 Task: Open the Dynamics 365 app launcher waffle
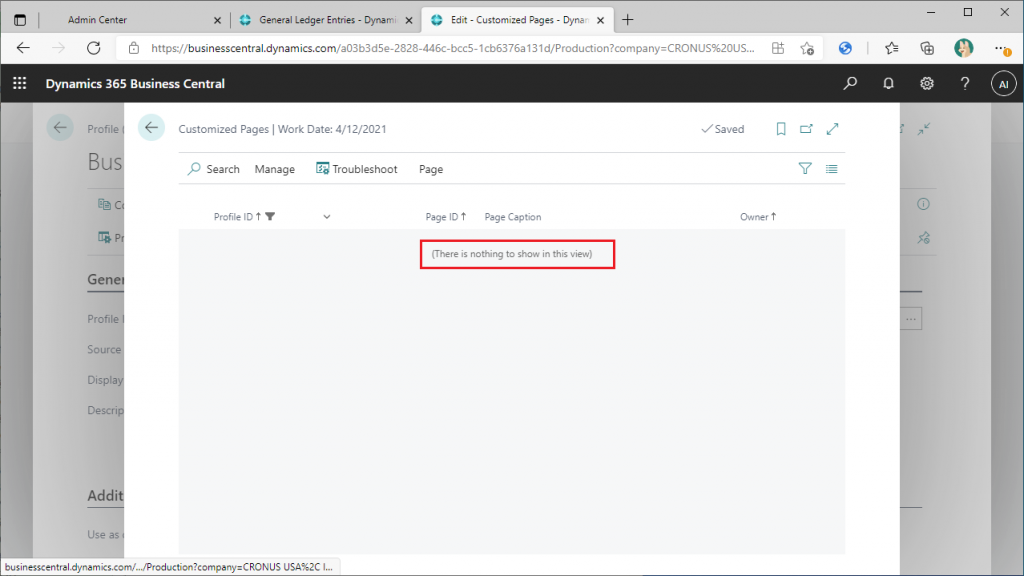tap(19, 84)
